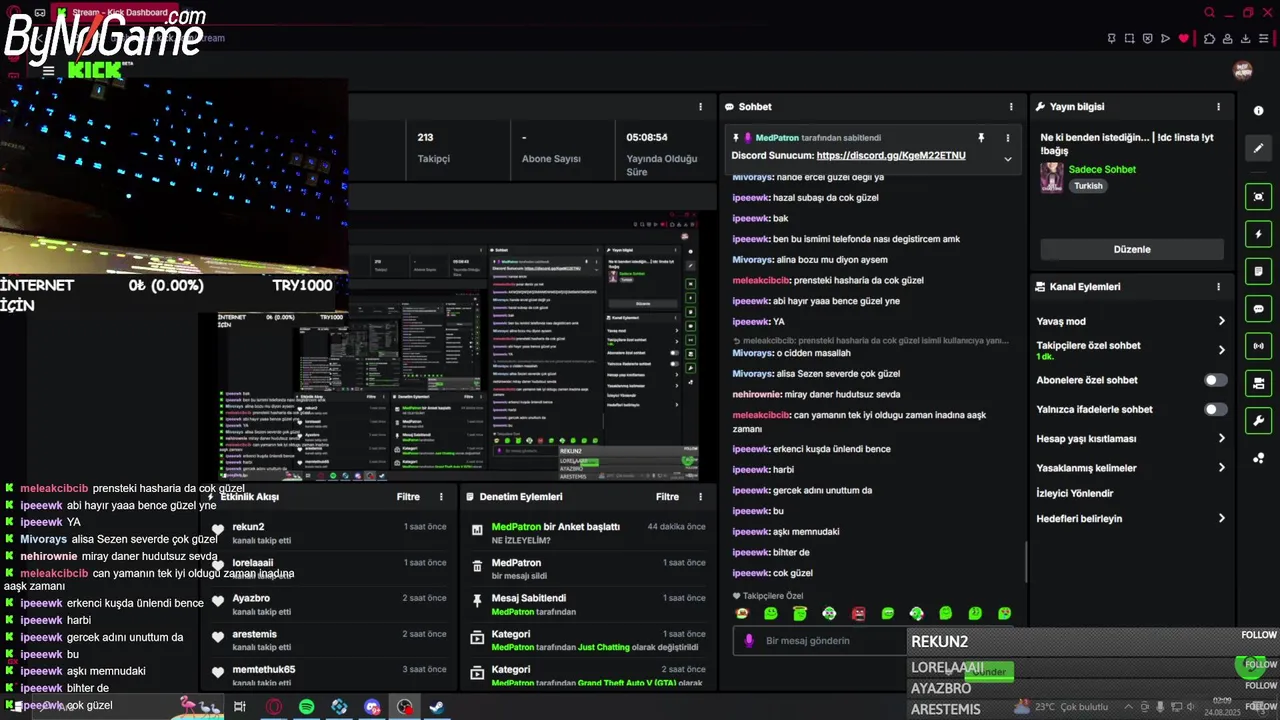Open the Yayın bilgisi panel three-dot menu

pyautogui.click(x=1218, y=107)
